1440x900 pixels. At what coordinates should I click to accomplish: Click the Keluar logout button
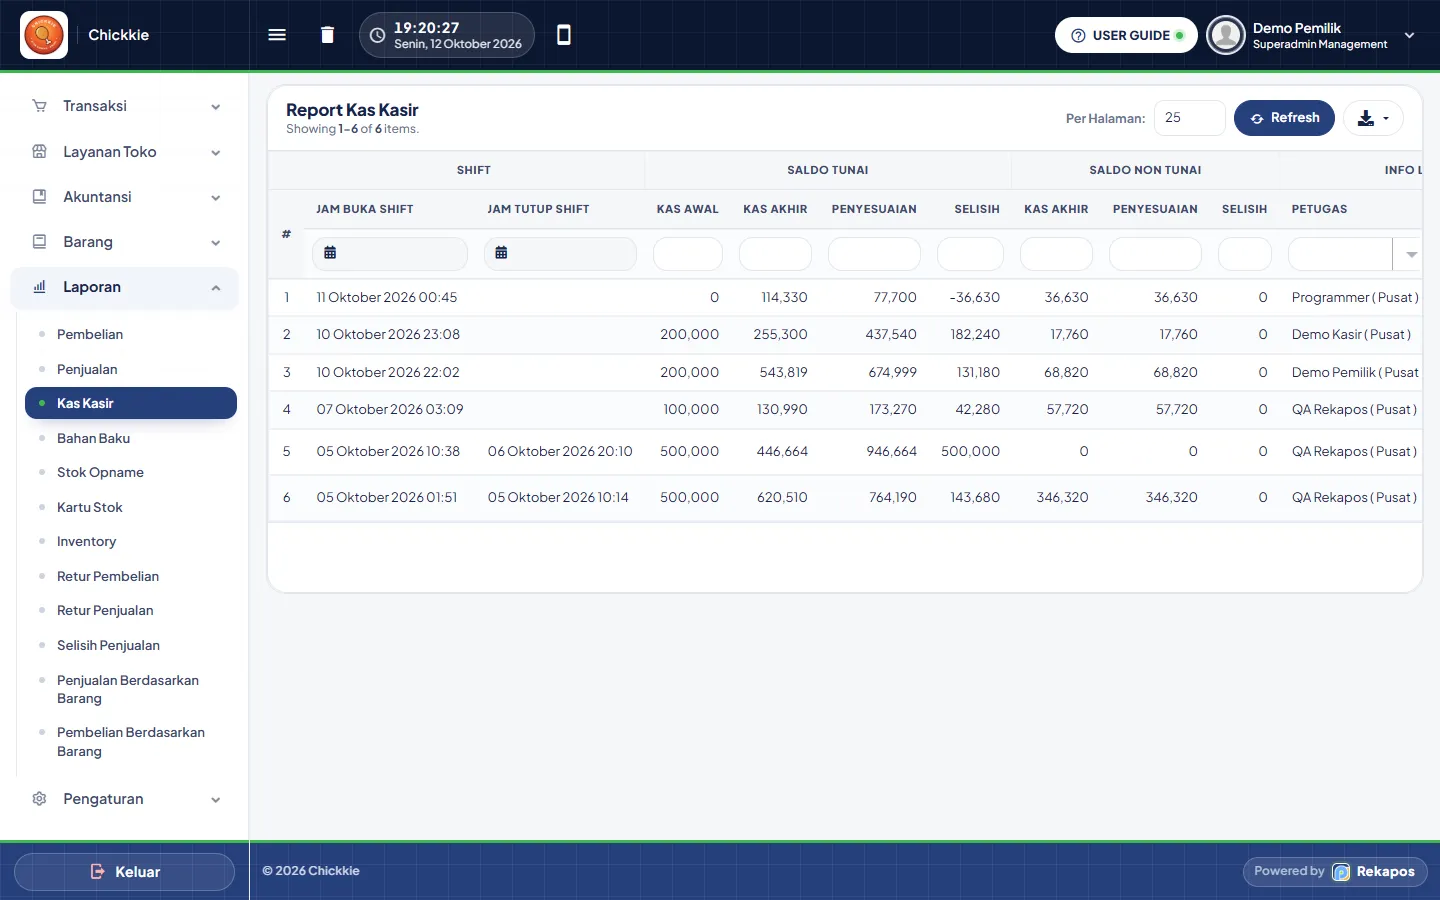coord(125,872)
